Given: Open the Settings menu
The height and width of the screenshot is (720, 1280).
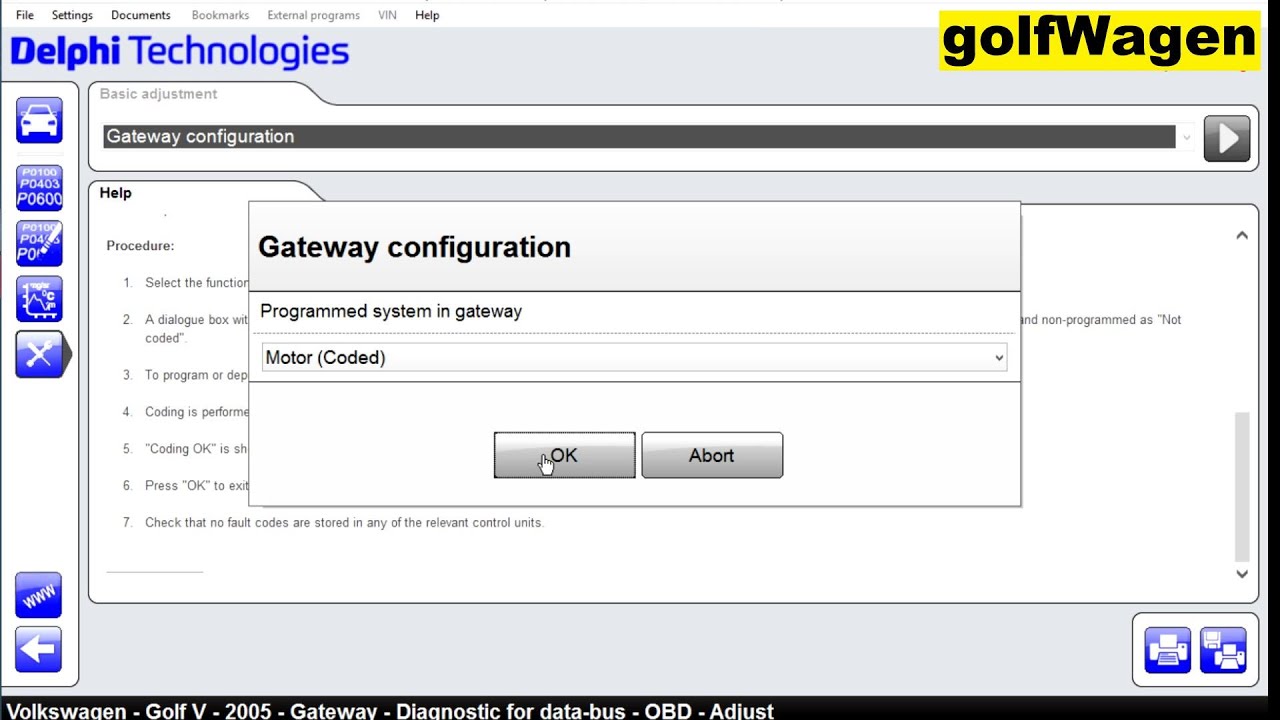Looking at the screenshot, I should pos(72,15).
